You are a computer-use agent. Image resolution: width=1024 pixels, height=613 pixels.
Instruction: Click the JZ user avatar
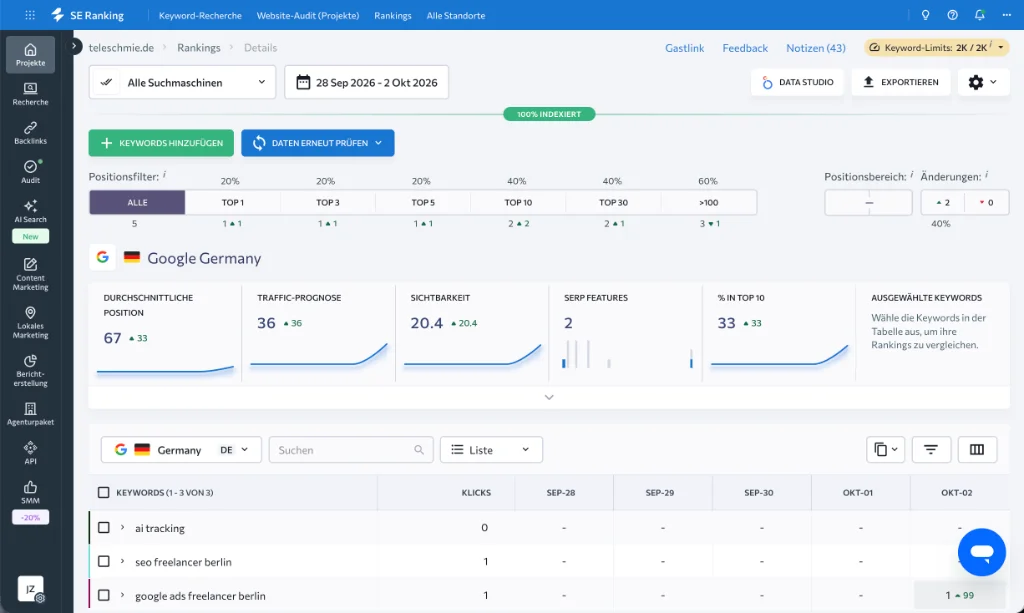(31, 589)
